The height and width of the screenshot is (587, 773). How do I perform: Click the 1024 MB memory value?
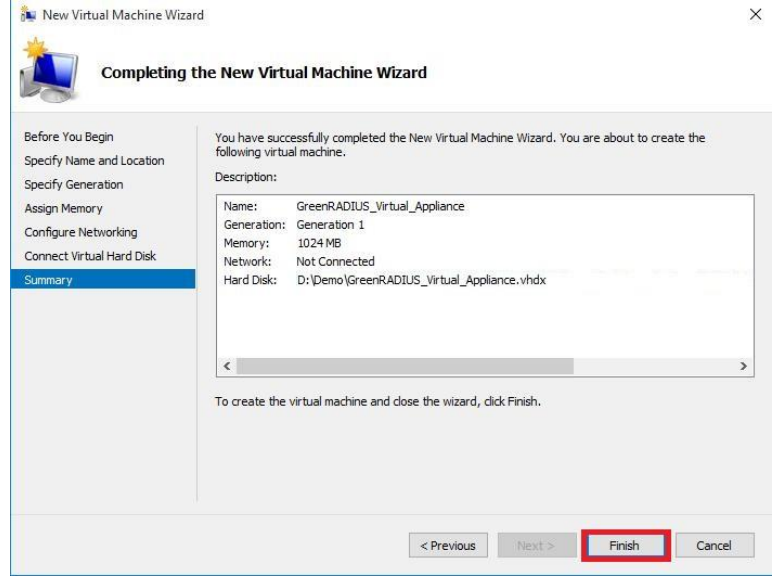coord(319,243)
